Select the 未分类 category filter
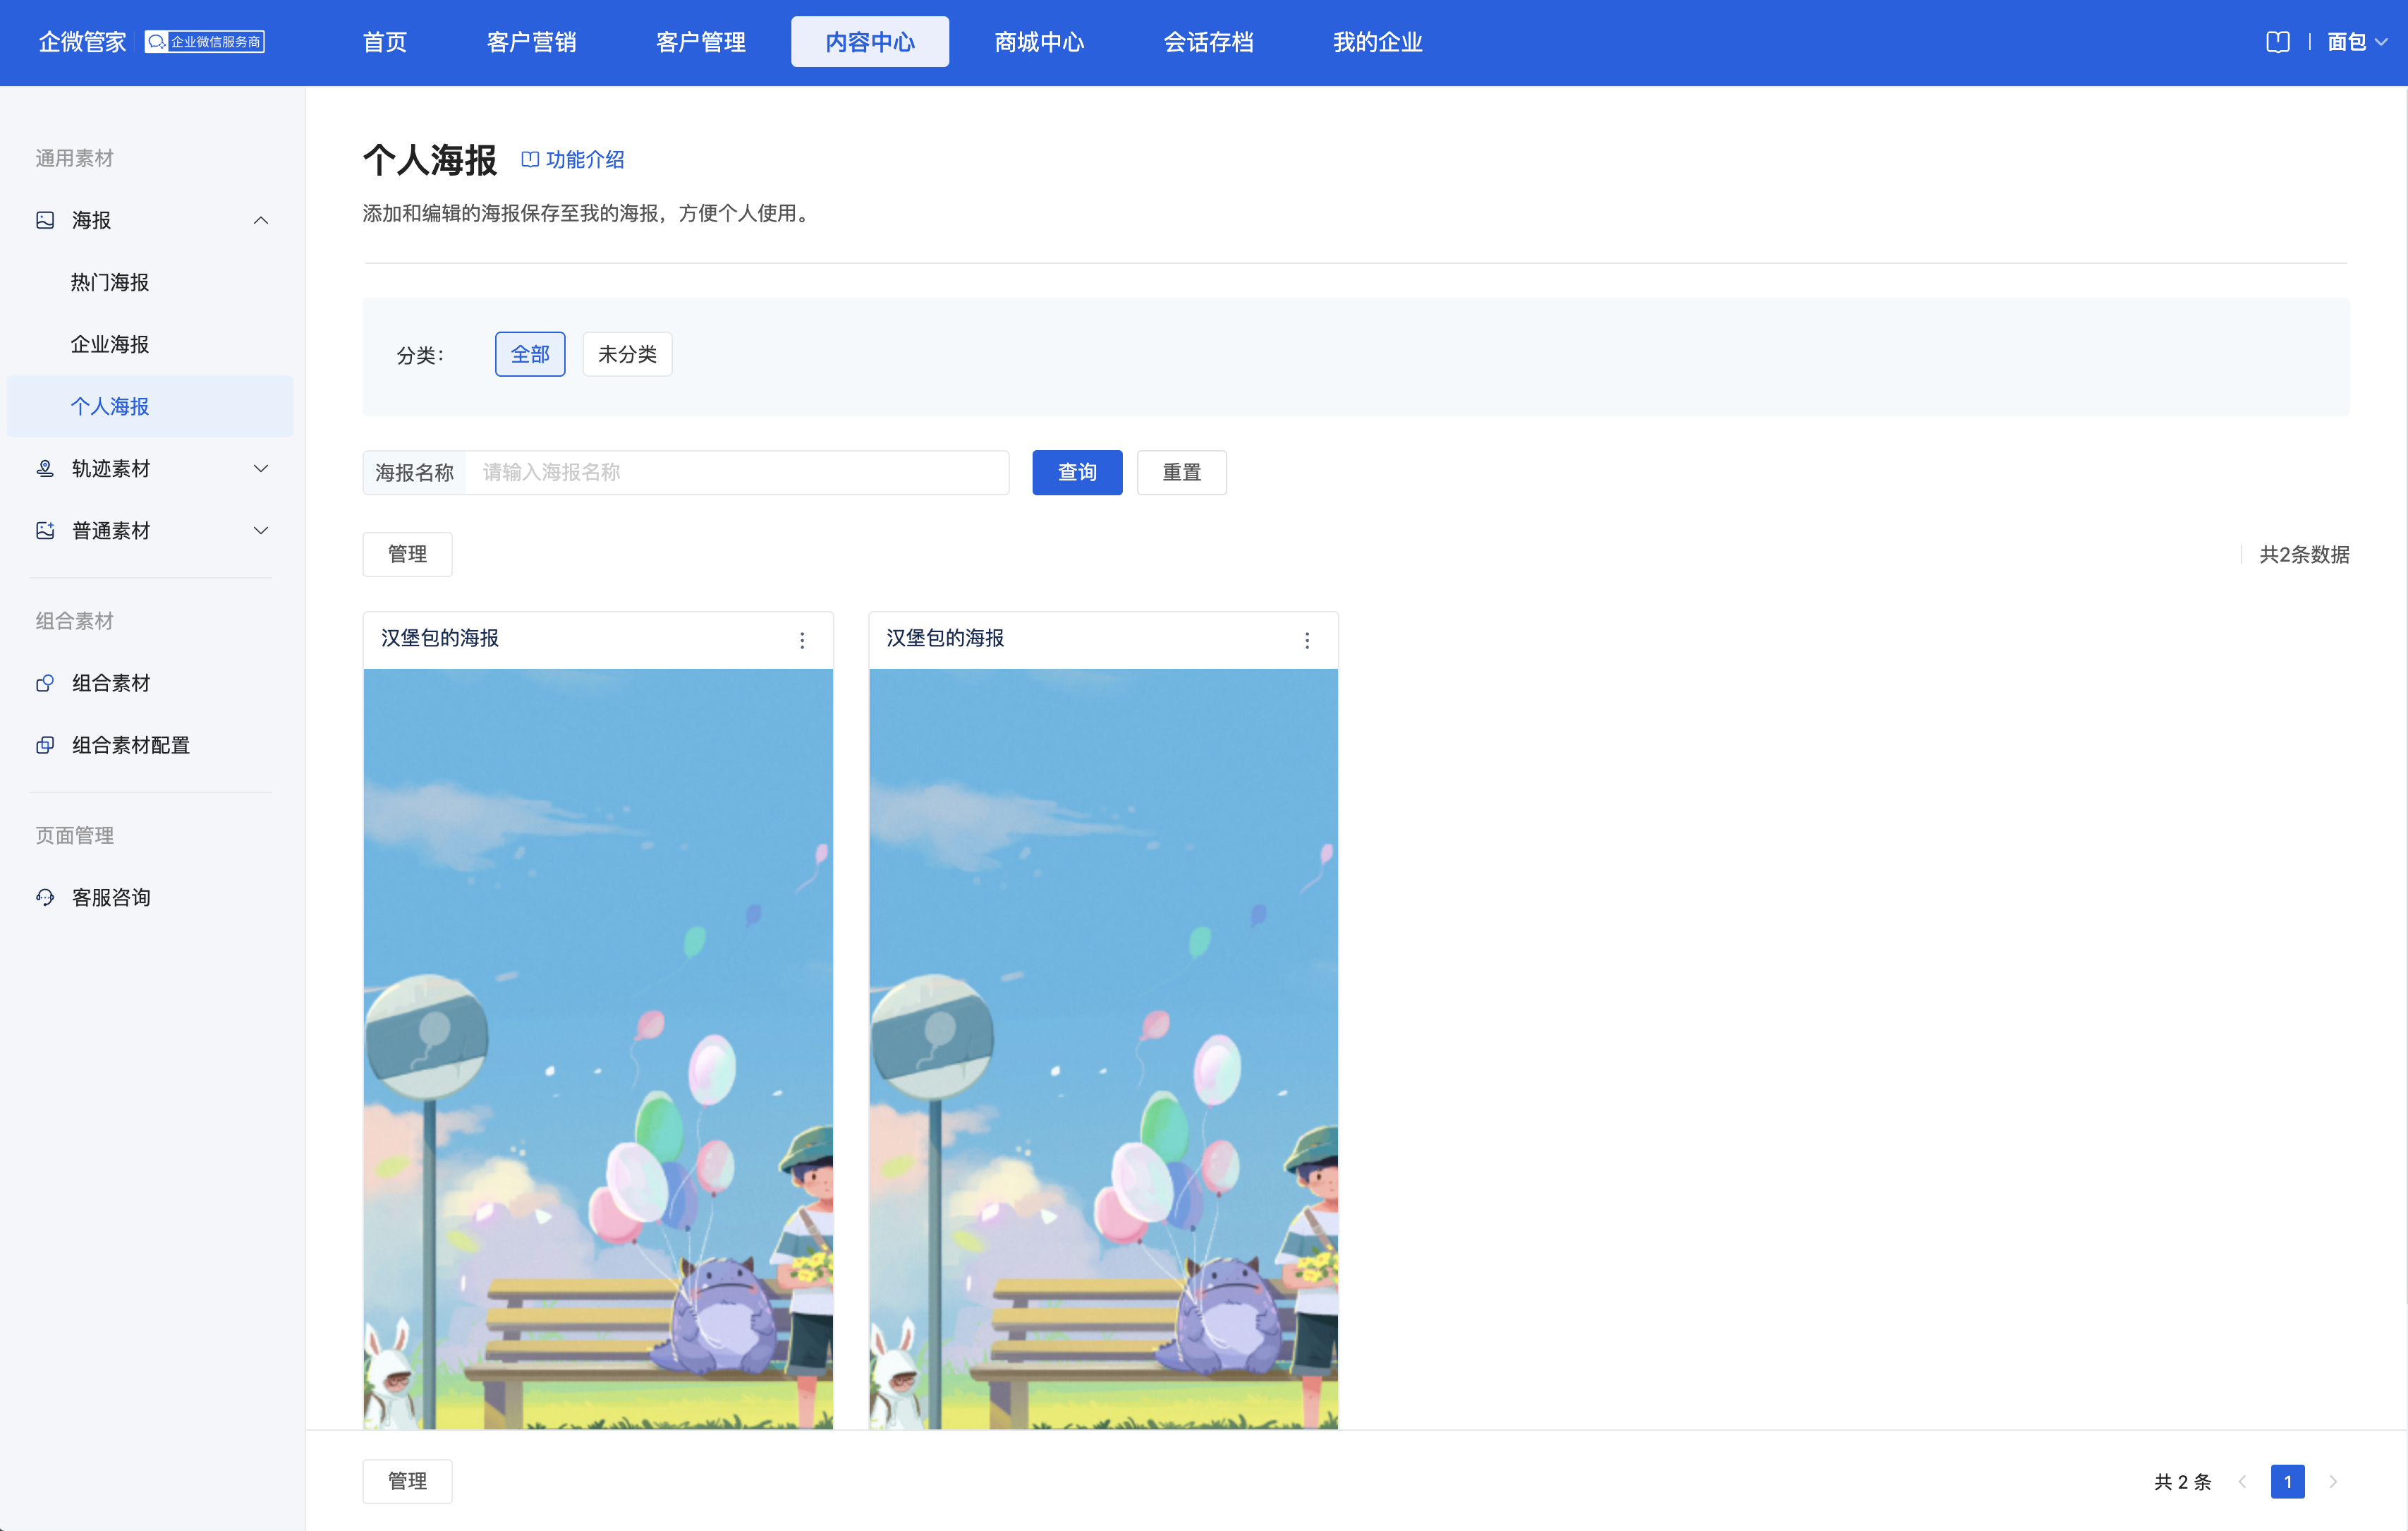Image resolution: width=2408 pixels, height=1531 pixels. [x=627, y=354]
